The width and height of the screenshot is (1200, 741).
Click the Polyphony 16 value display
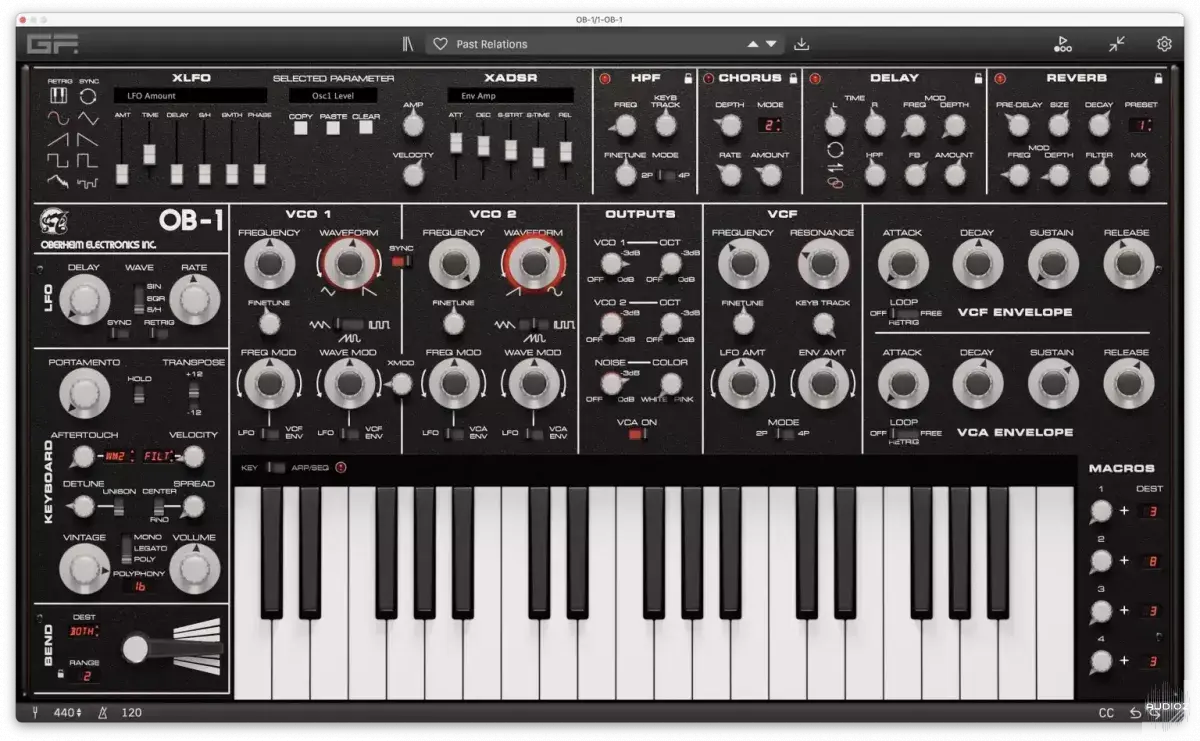click(139, 587)
